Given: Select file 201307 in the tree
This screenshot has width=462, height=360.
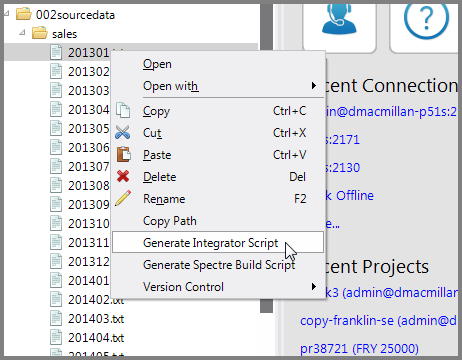Looking at the screenshot, I should click(x=89, y=166).
